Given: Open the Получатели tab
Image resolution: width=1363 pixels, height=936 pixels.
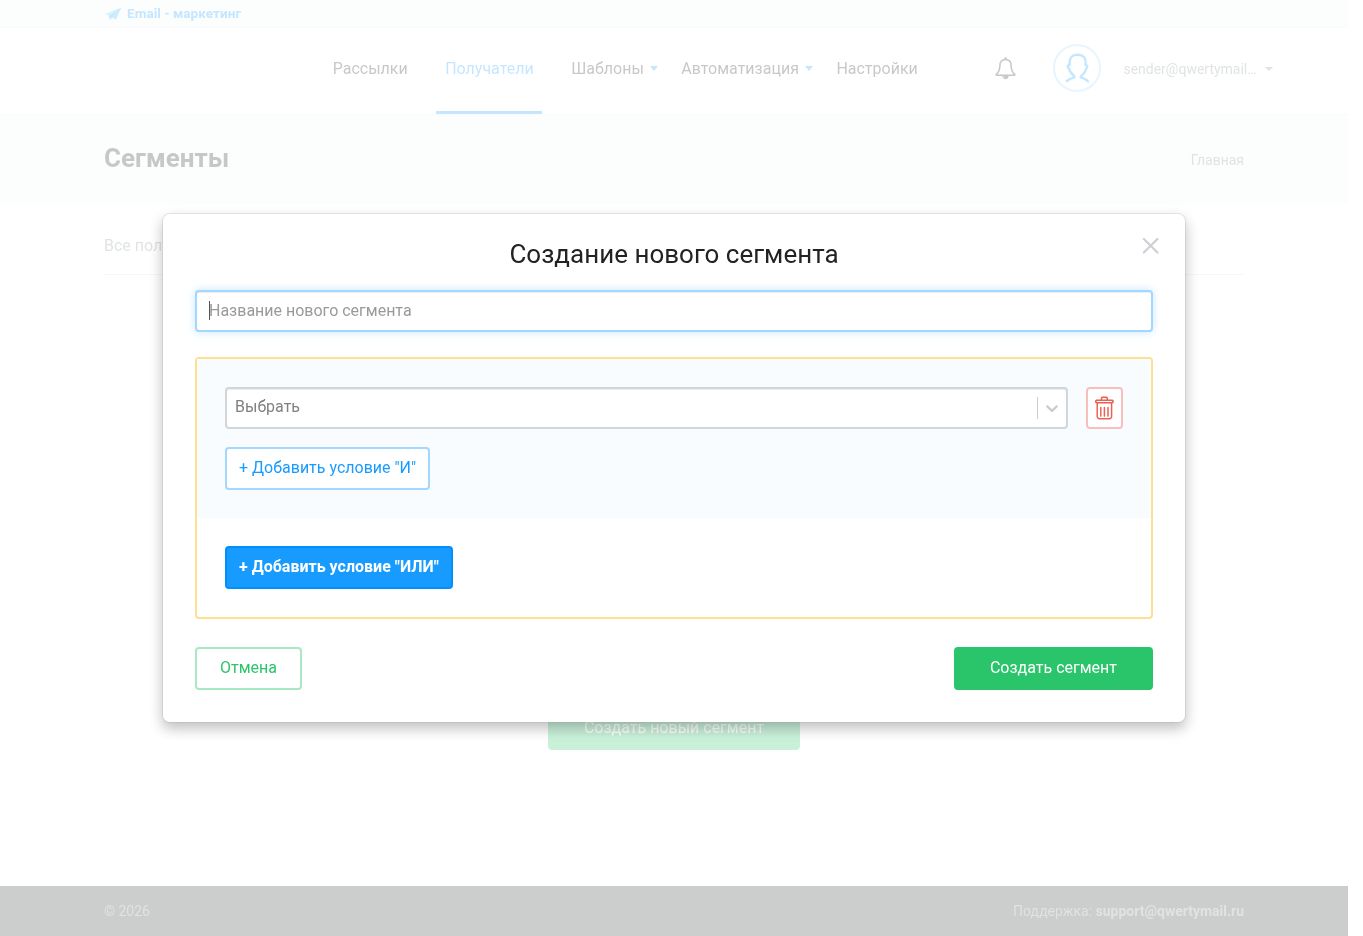Looking at the screenshot, I should pos(489,69).
